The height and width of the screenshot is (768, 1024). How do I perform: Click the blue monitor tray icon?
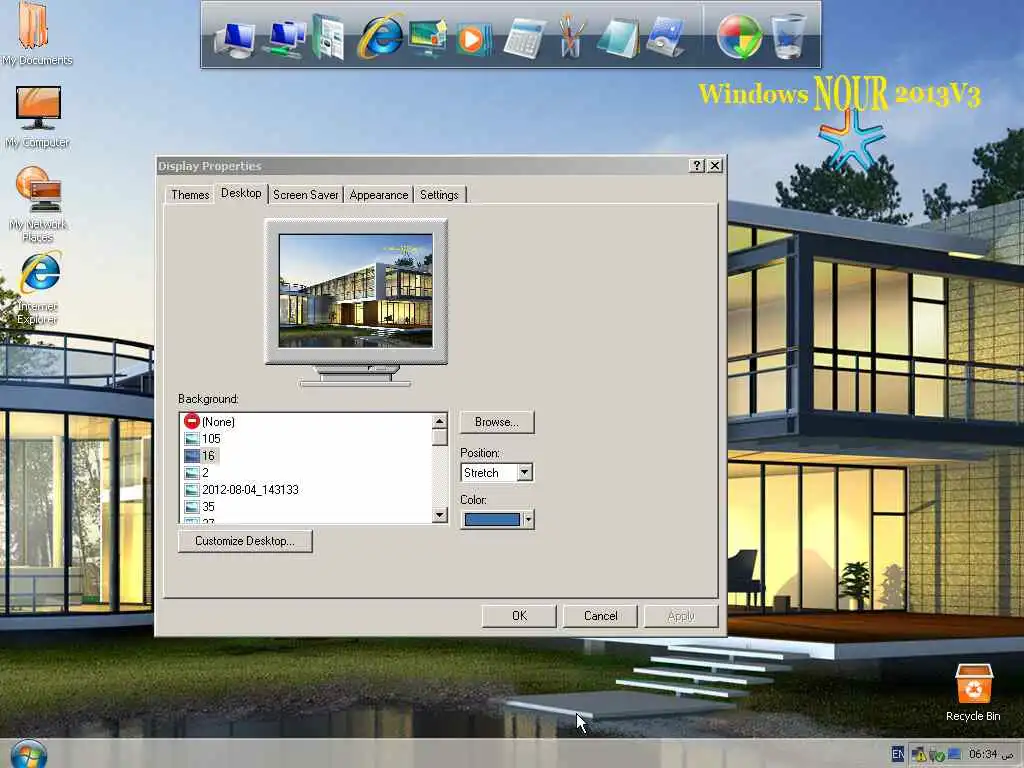954,754
